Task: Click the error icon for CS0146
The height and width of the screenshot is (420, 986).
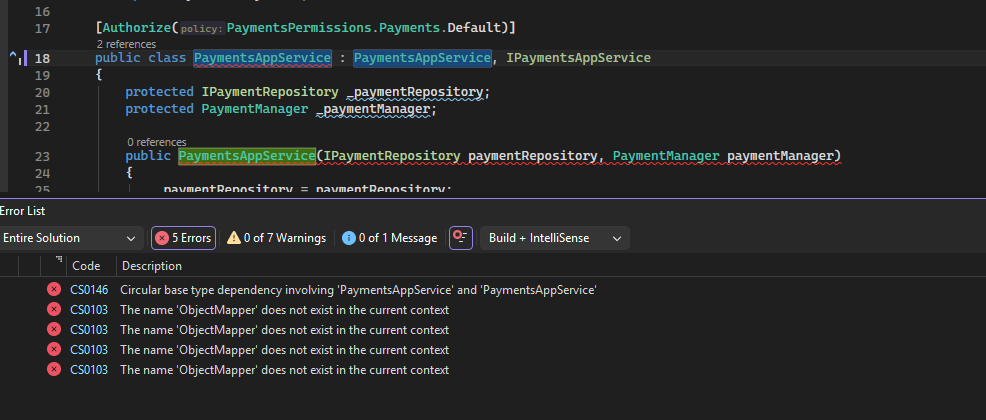Action: [54, 290]
